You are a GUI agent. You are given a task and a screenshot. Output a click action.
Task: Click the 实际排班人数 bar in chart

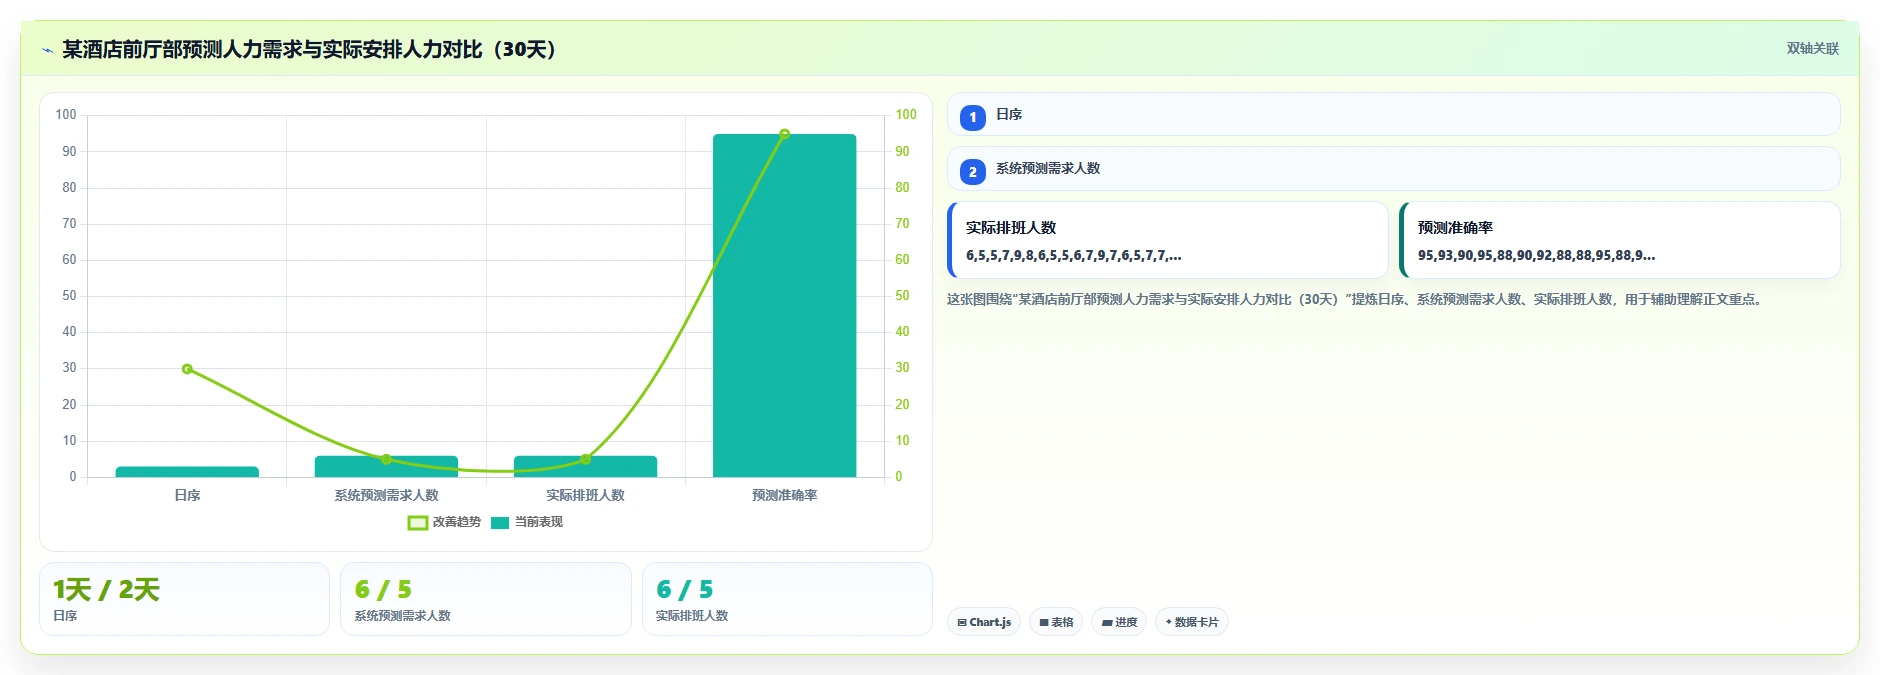(585, 467)
